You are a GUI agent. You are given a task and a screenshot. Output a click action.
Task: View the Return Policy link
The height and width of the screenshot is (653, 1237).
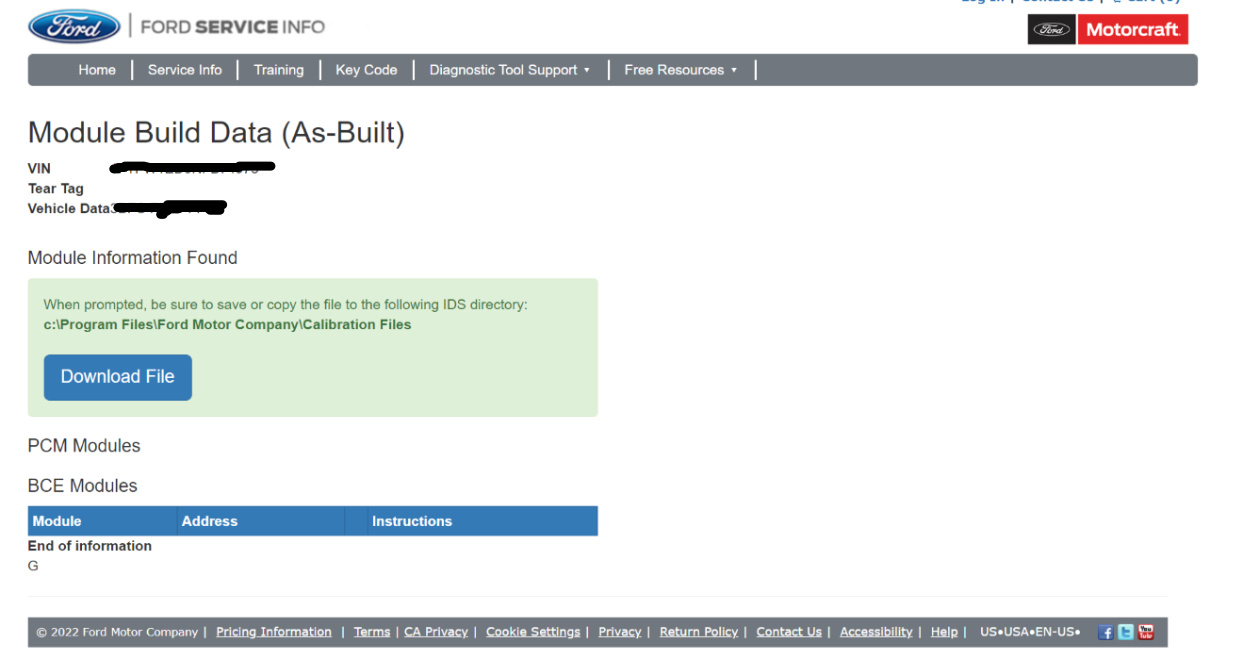point(698,632)
